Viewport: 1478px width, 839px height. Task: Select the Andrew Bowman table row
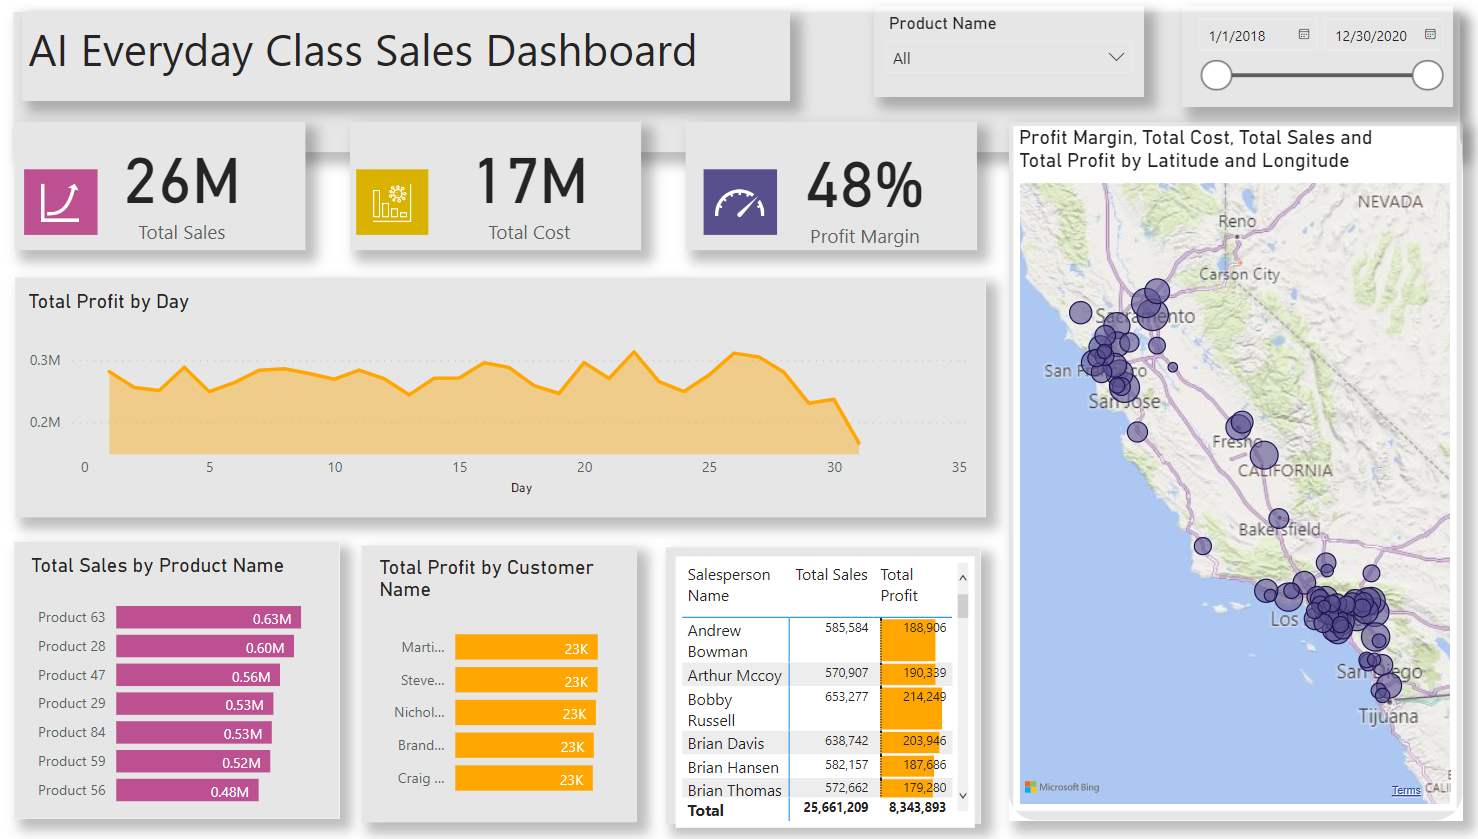tap(817, 640)
